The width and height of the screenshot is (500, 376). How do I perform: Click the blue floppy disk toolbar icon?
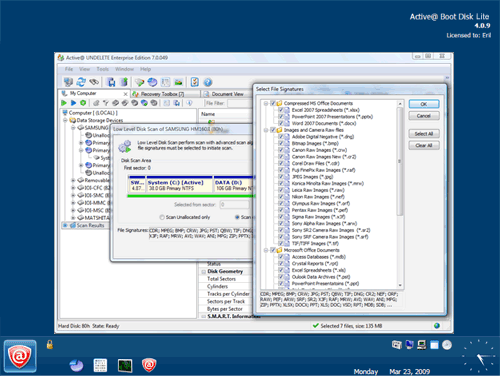pyautogui.click(x=111, y=82)
